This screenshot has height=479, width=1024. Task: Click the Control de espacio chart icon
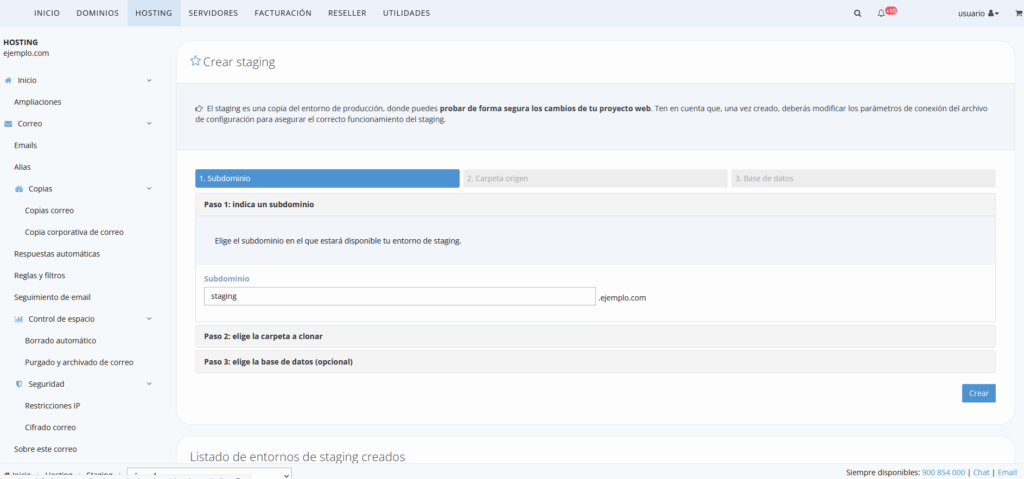pos(19,319)
